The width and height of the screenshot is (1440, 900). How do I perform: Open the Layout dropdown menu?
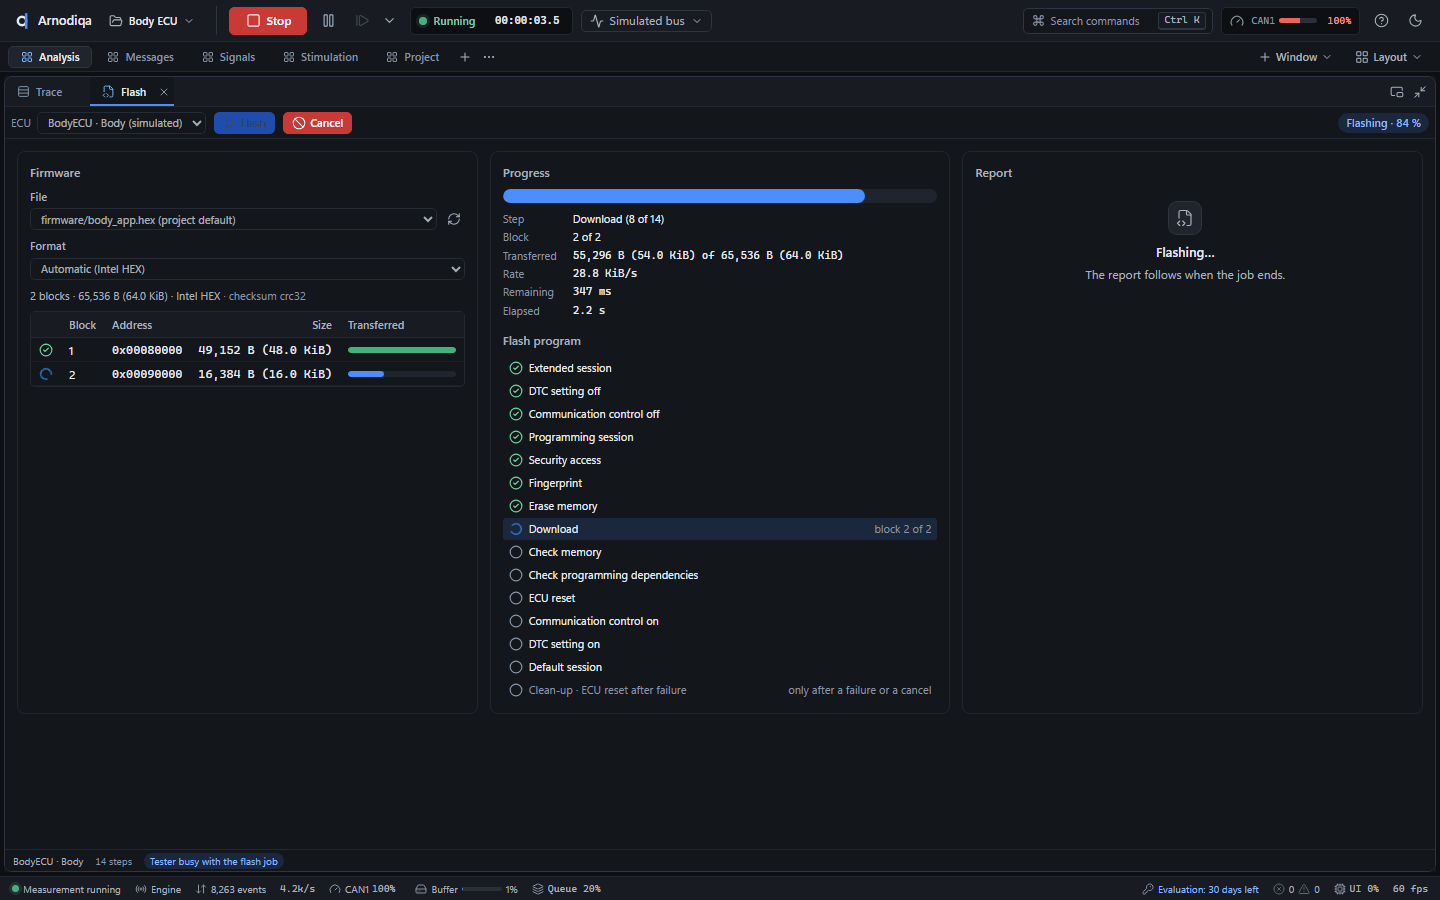point(1388,57)
